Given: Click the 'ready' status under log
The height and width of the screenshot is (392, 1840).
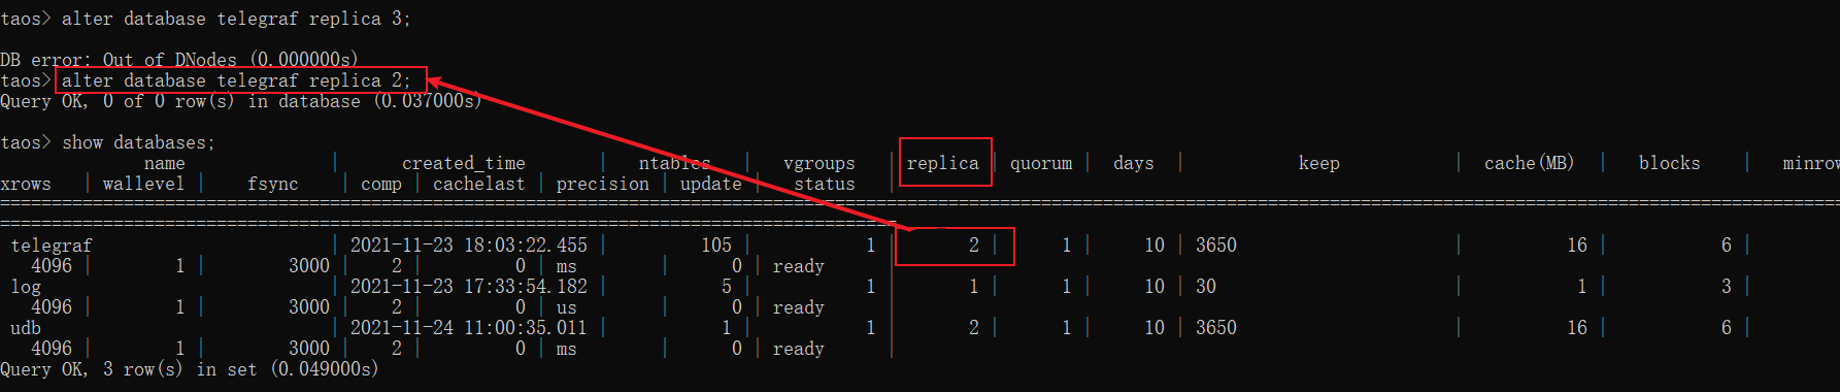Looking at the screenshot, I should 798,308.
